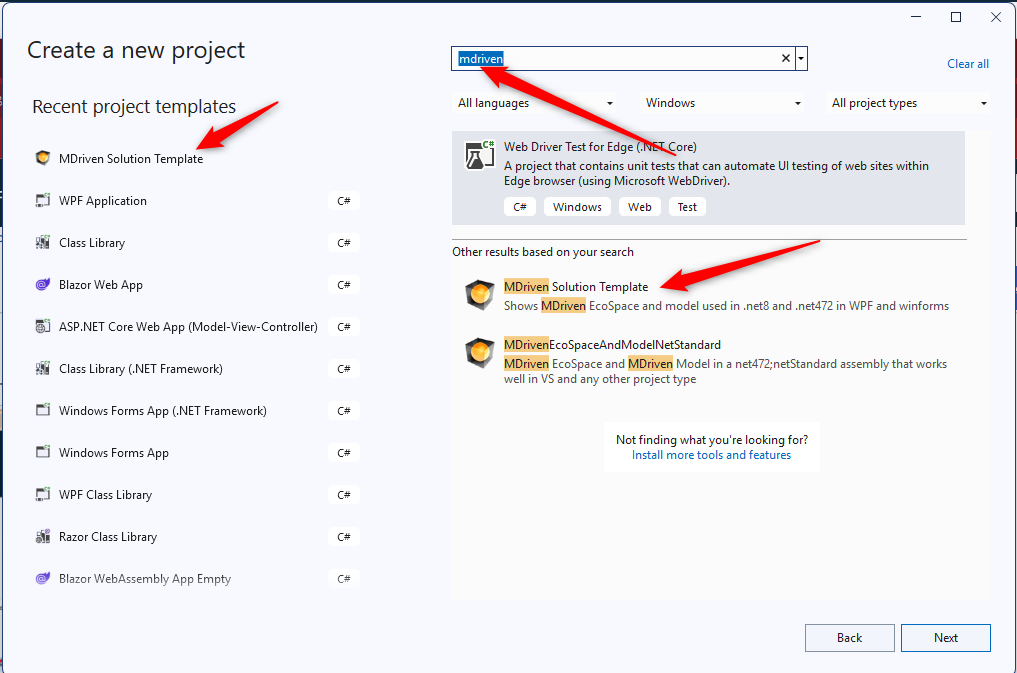Open the search history dropdown arrow
This screenshot has width=1017, height=673.
click(x=802, y=58)
